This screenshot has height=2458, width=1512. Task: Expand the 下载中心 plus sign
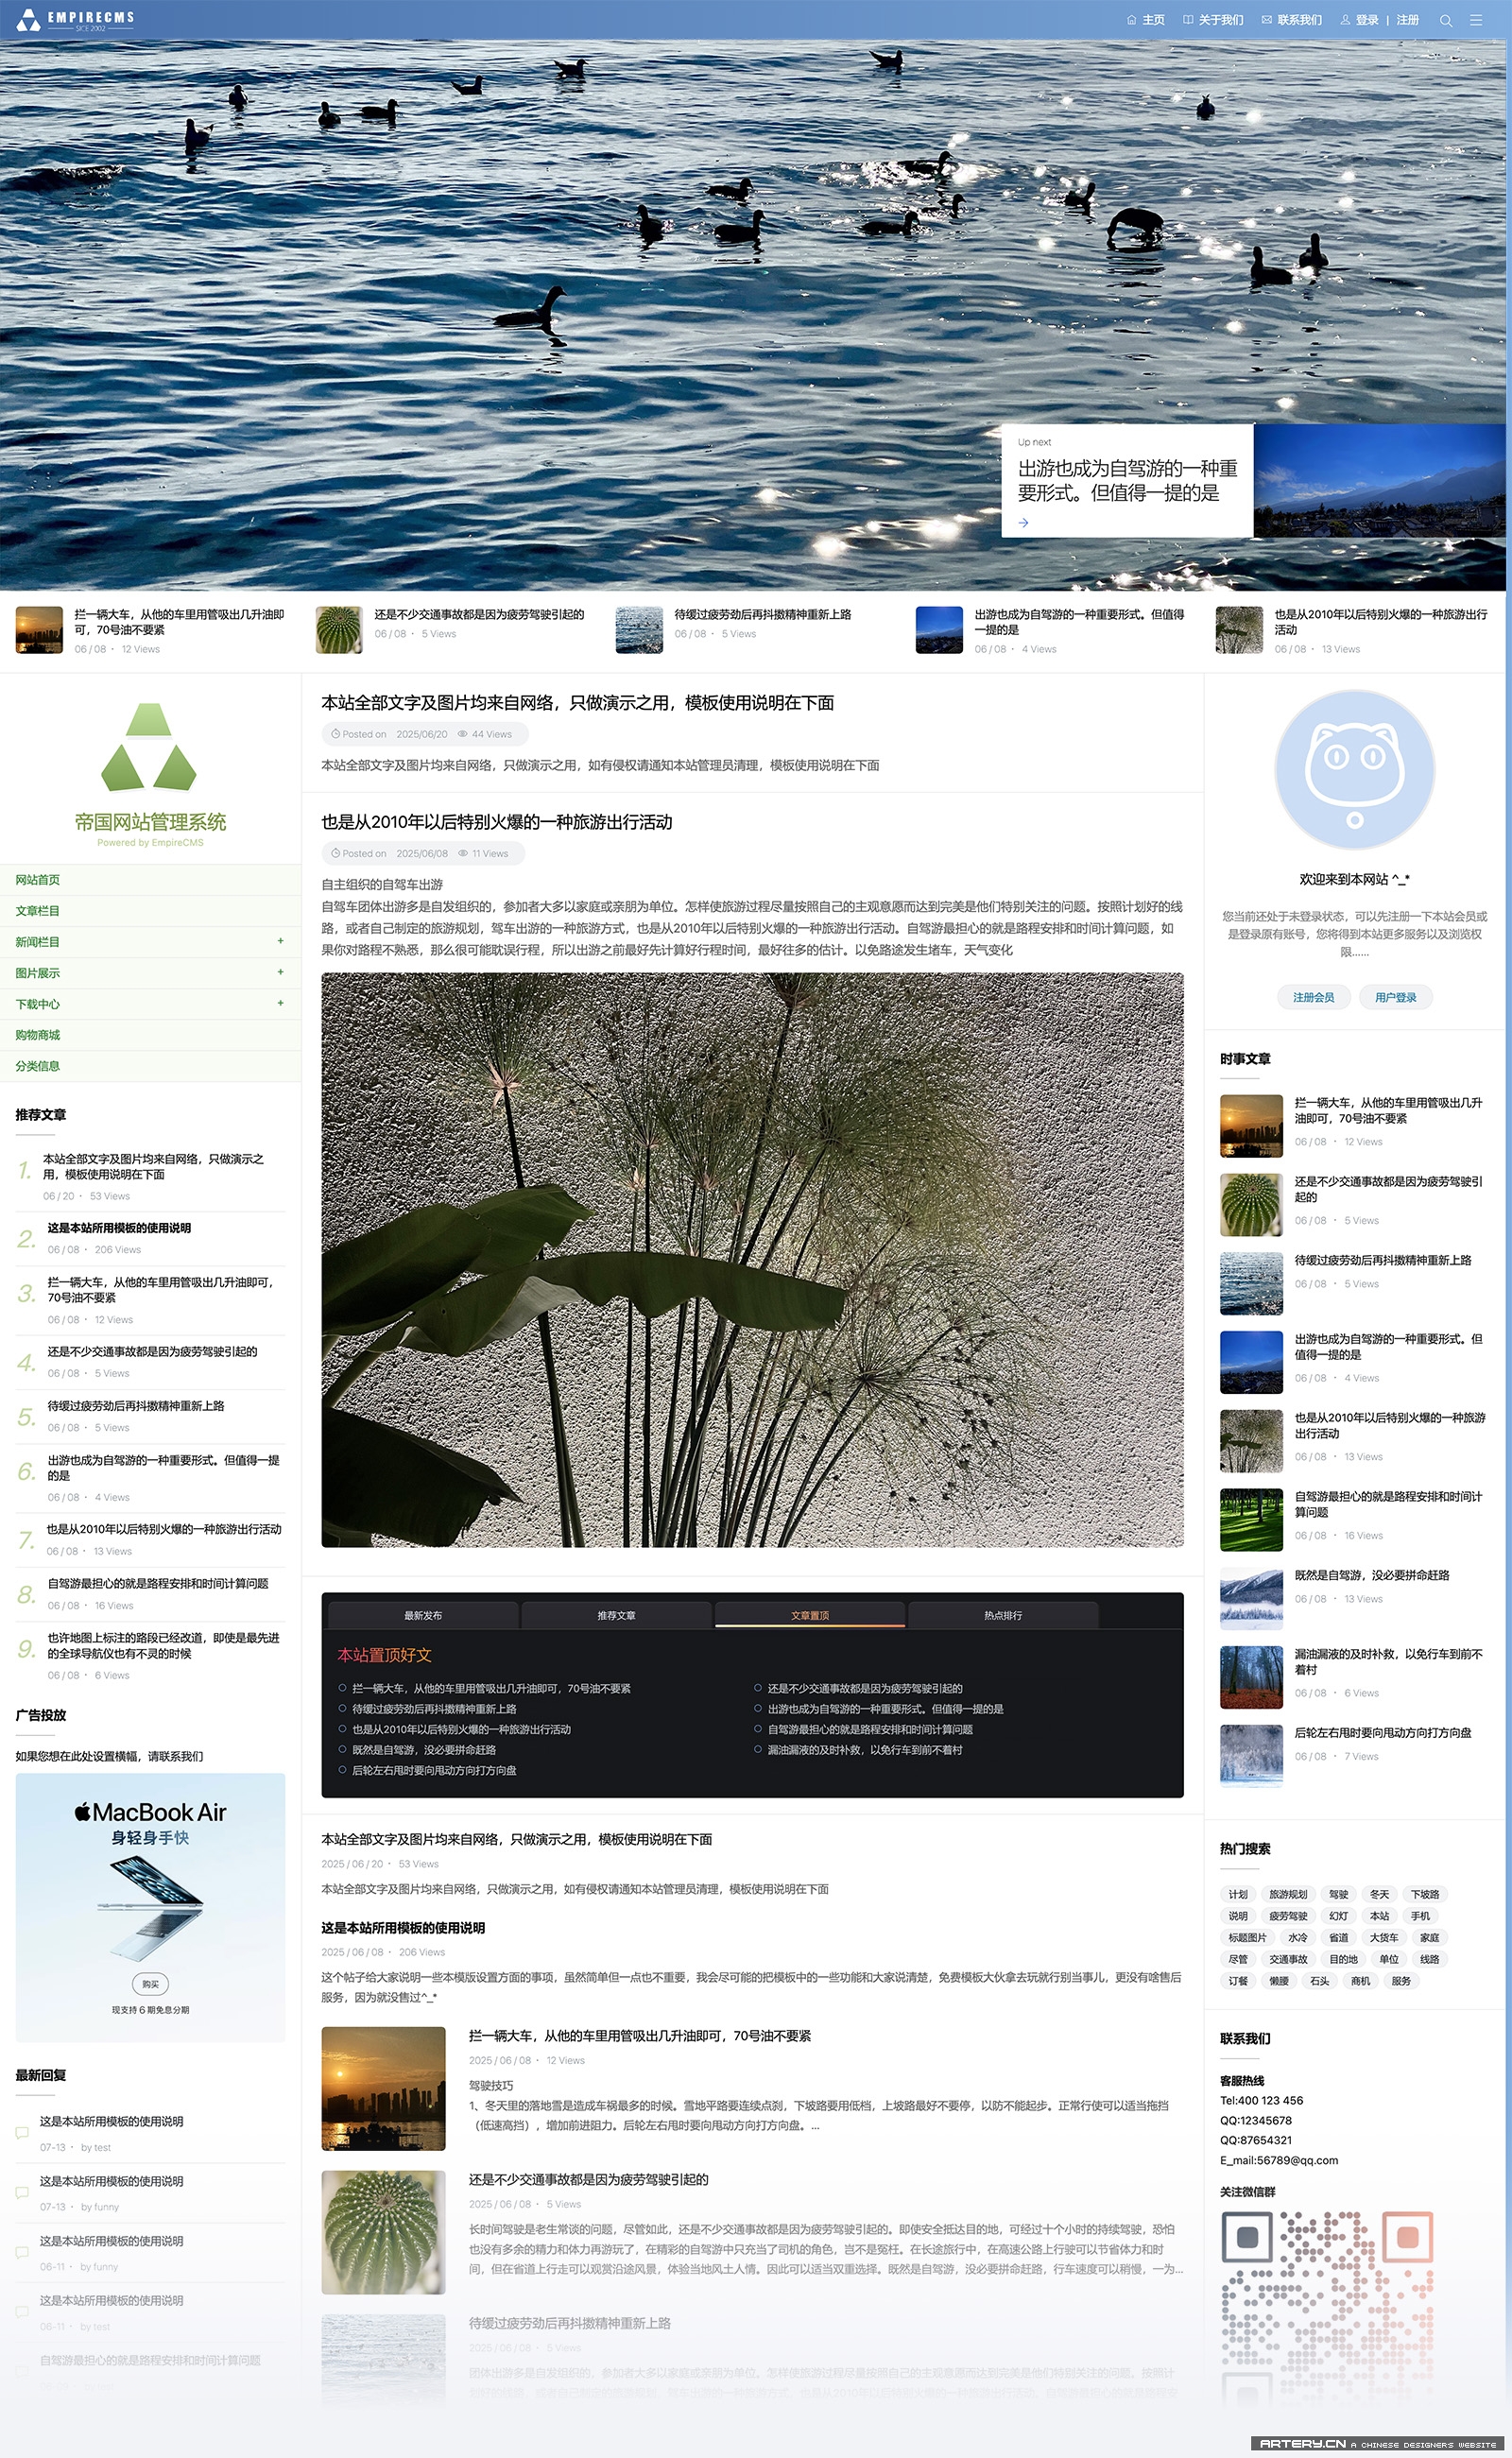tap(280, 1003)
